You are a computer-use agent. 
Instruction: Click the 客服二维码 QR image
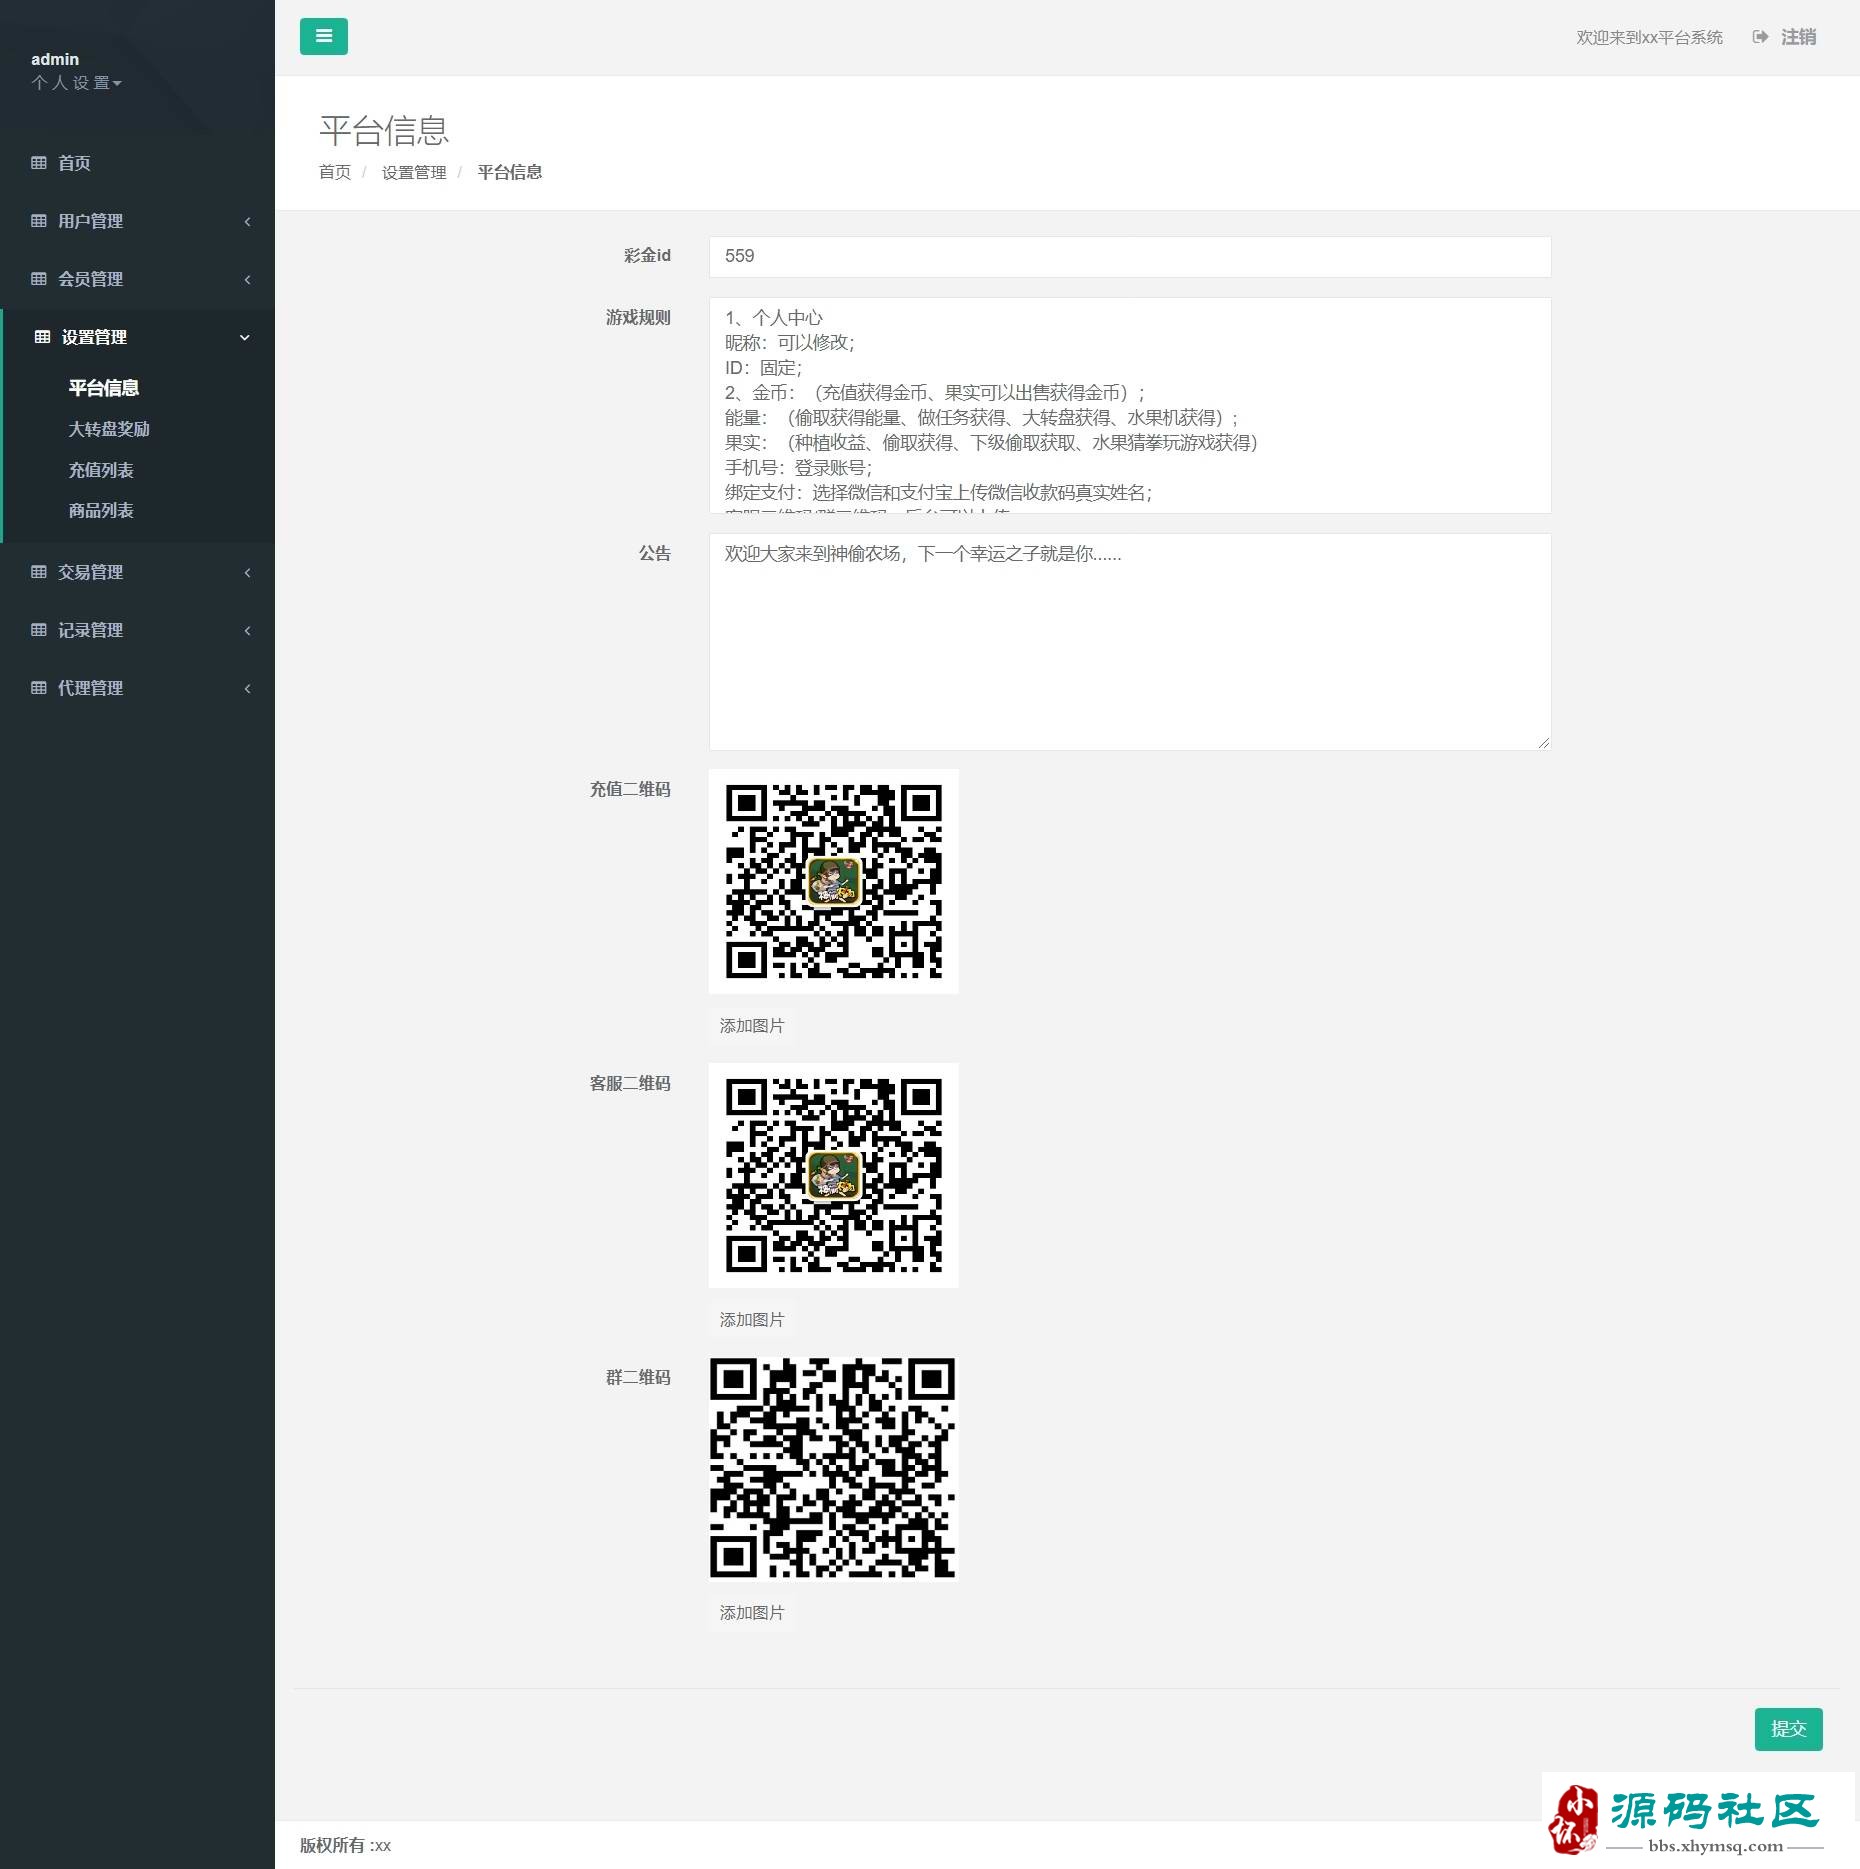pos(834,1175)
